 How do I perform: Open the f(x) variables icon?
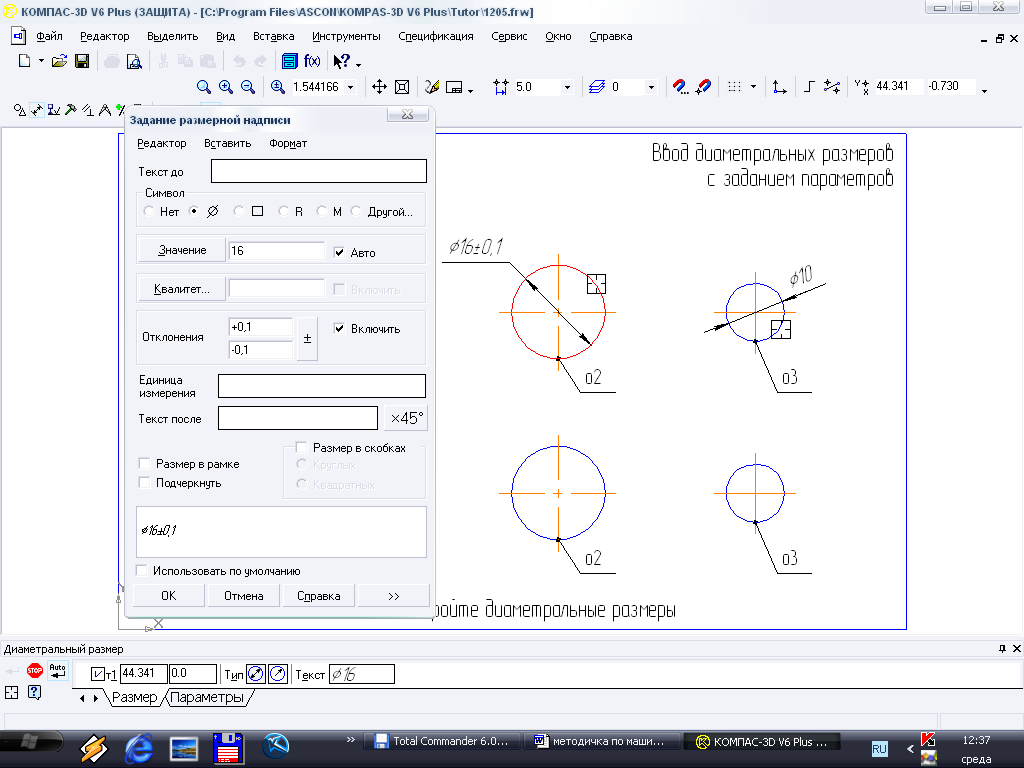pos(312,61)
